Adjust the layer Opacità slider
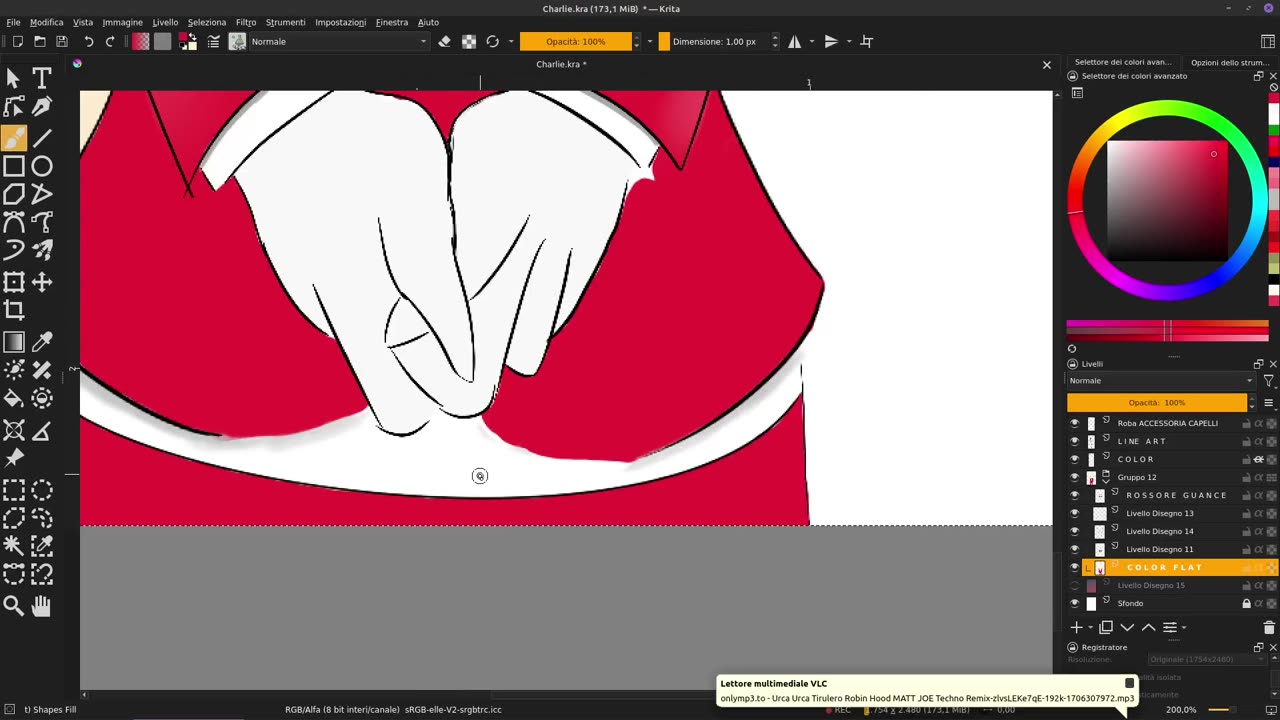The width and height of the screenshot is (1280, 720). [1157, 402]
